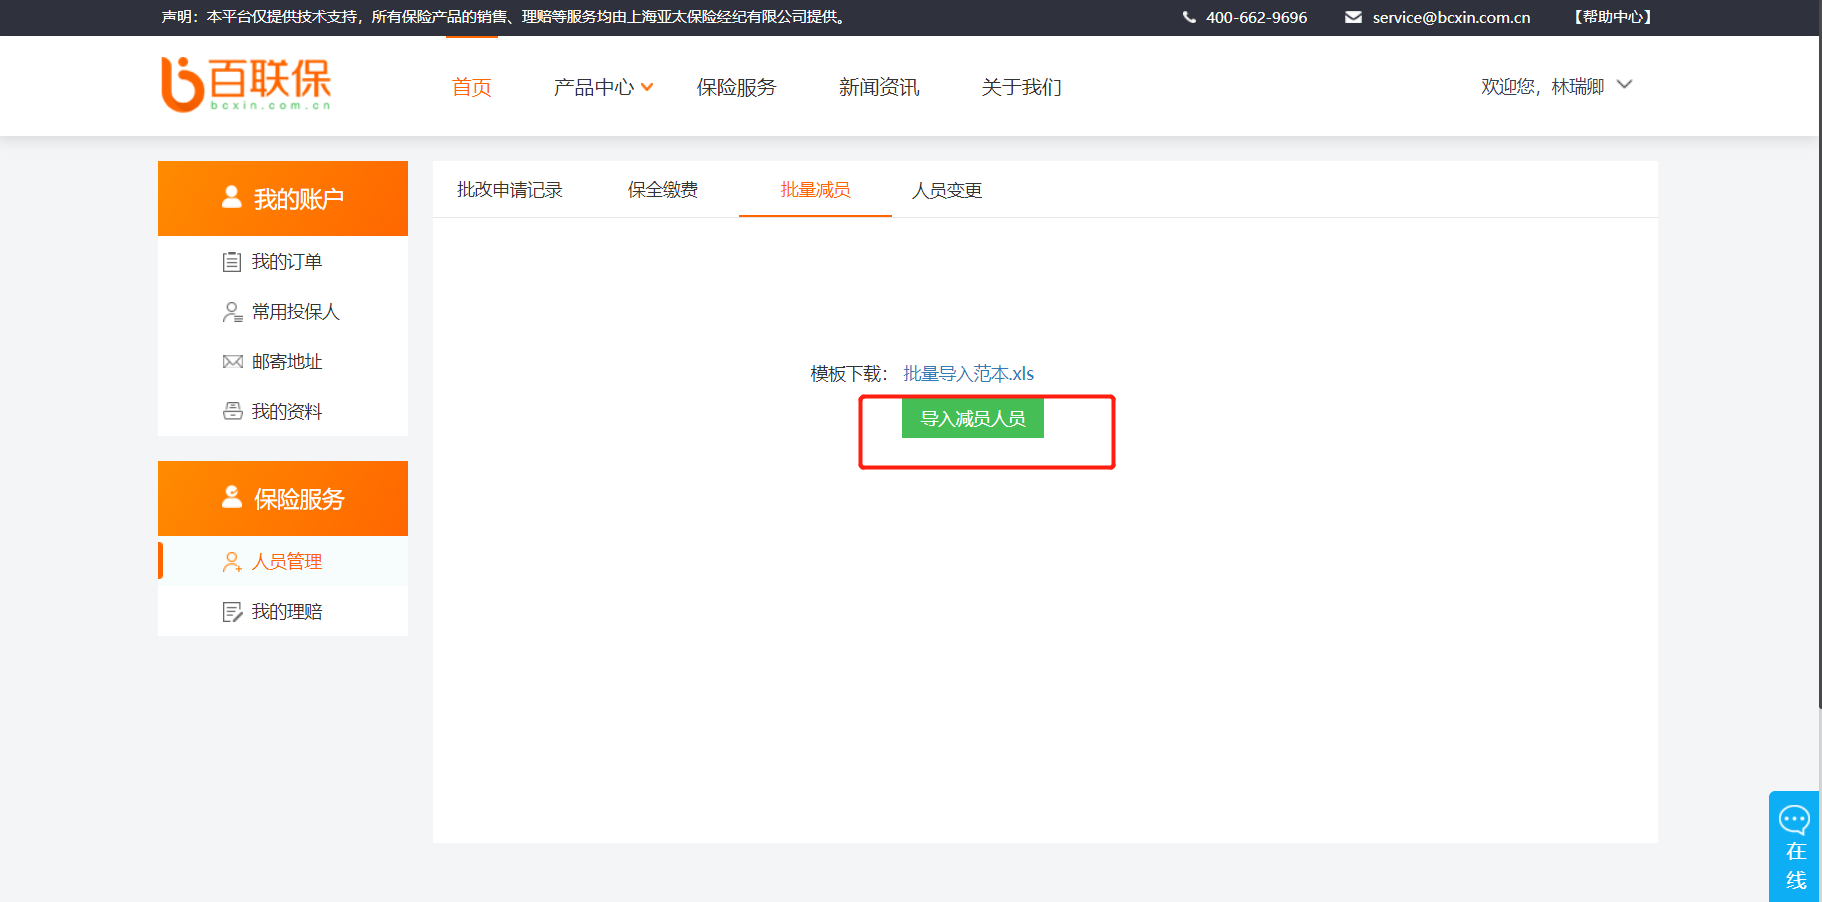Open 邮寄地址 in the sidebar
The image size is (1822, 902).
coord(286,362)
